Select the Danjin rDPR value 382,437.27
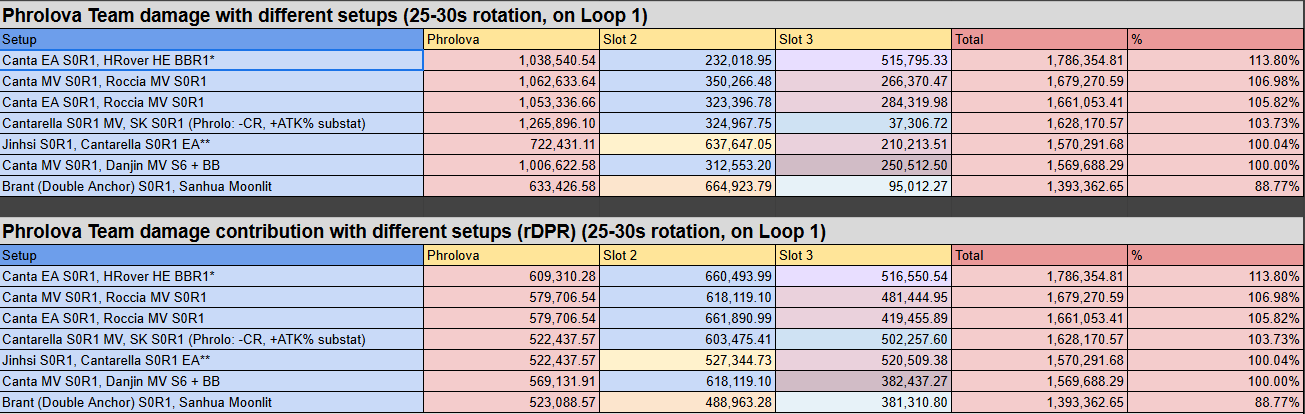 864,382
